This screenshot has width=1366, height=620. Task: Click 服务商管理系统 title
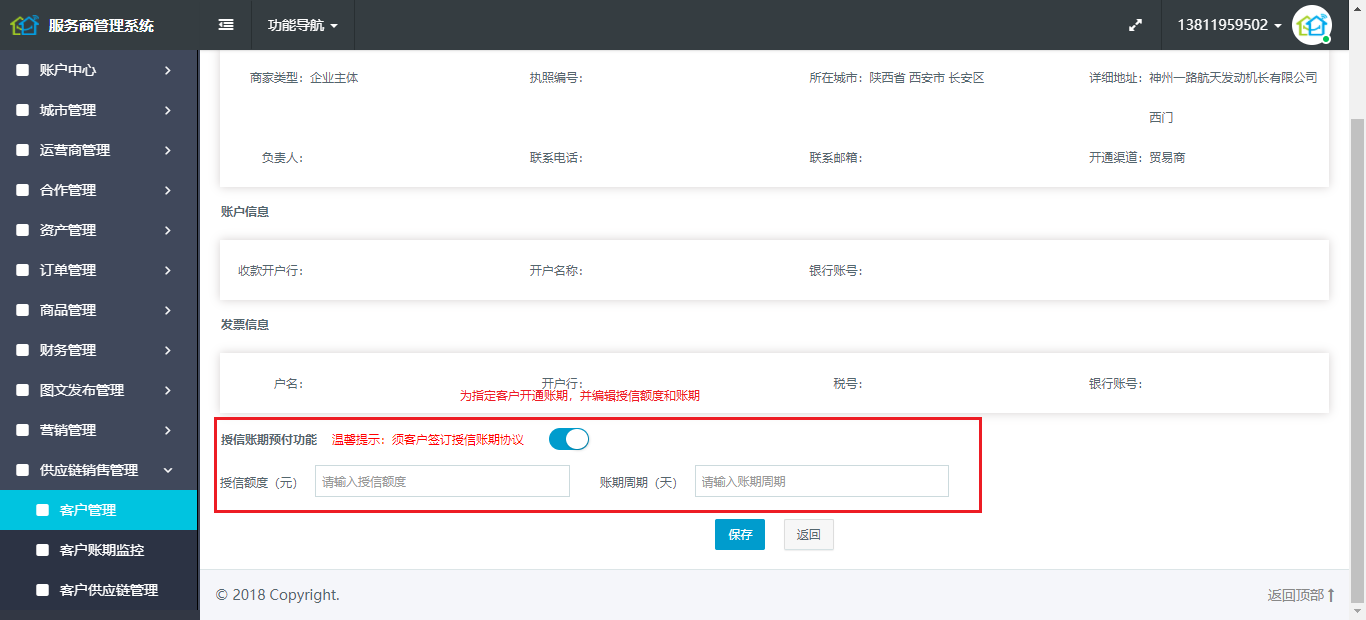(101, 26)
